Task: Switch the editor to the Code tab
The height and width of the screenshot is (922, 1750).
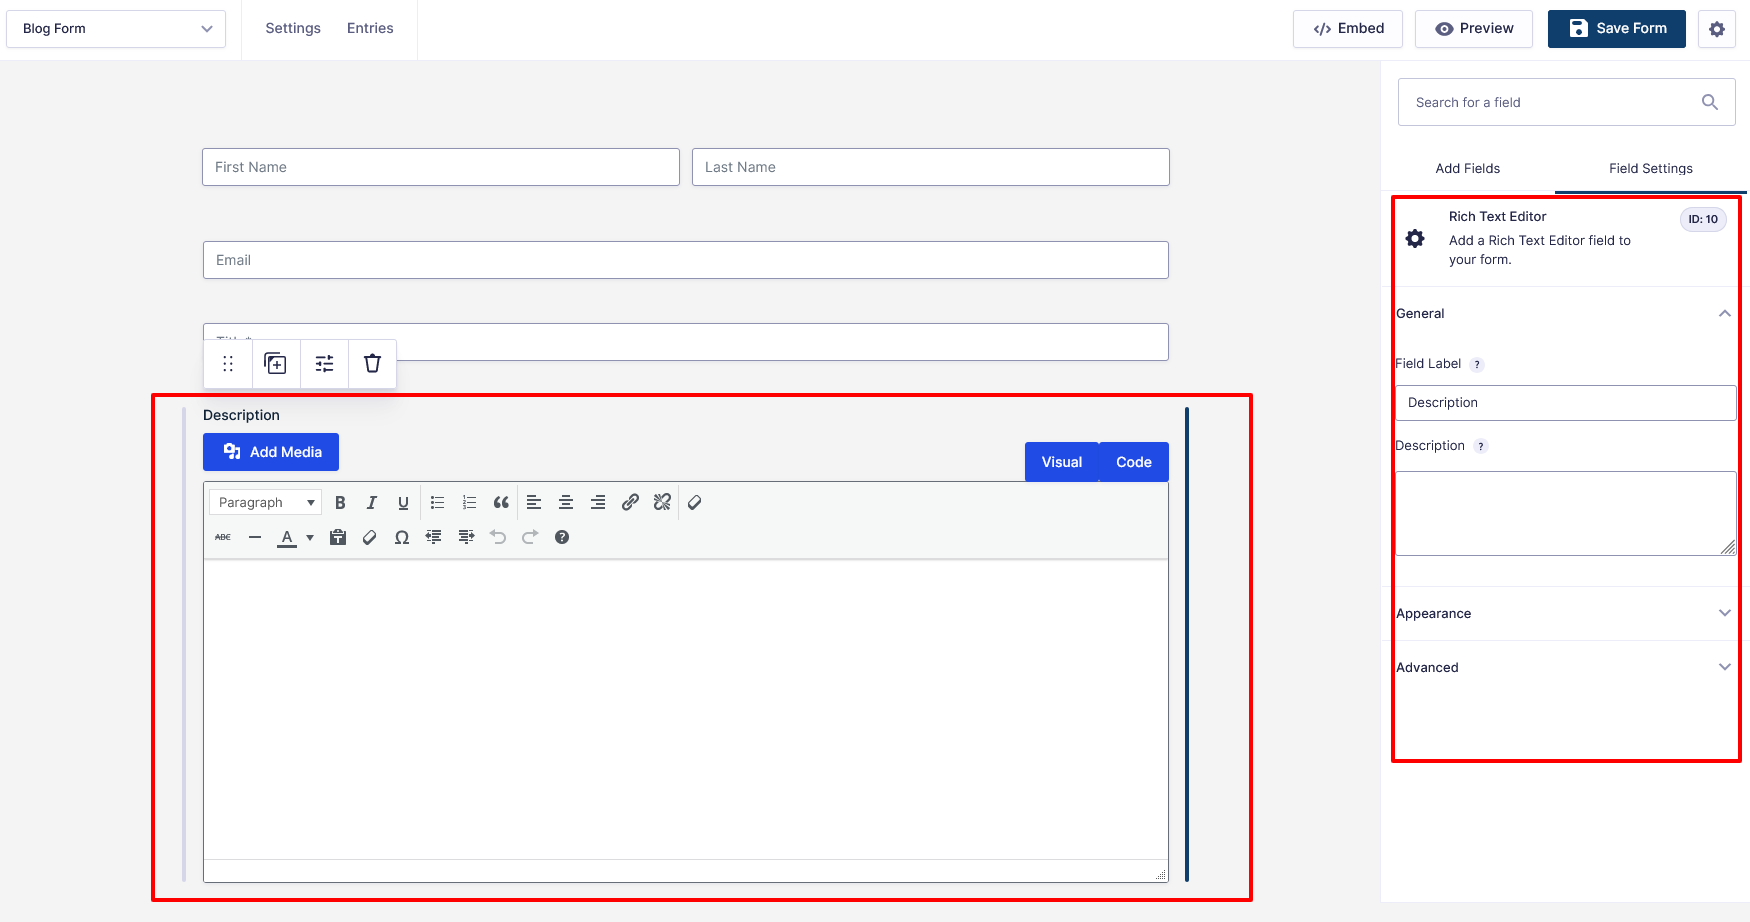Action: [x=1133, y=462]
